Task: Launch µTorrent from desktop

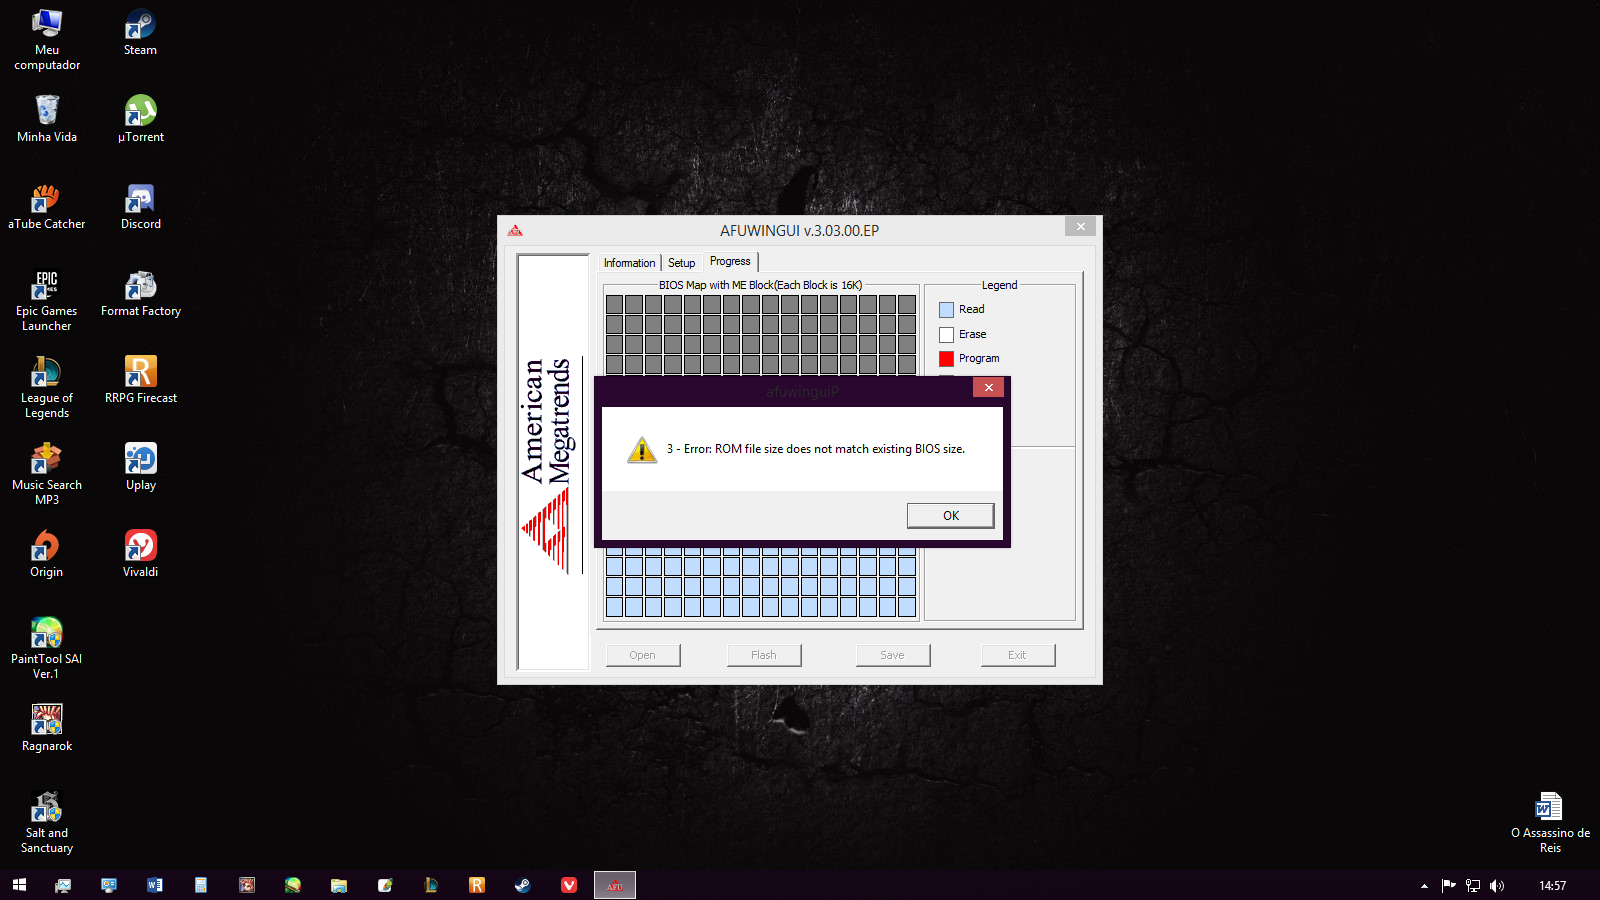Action: point(140,119)
